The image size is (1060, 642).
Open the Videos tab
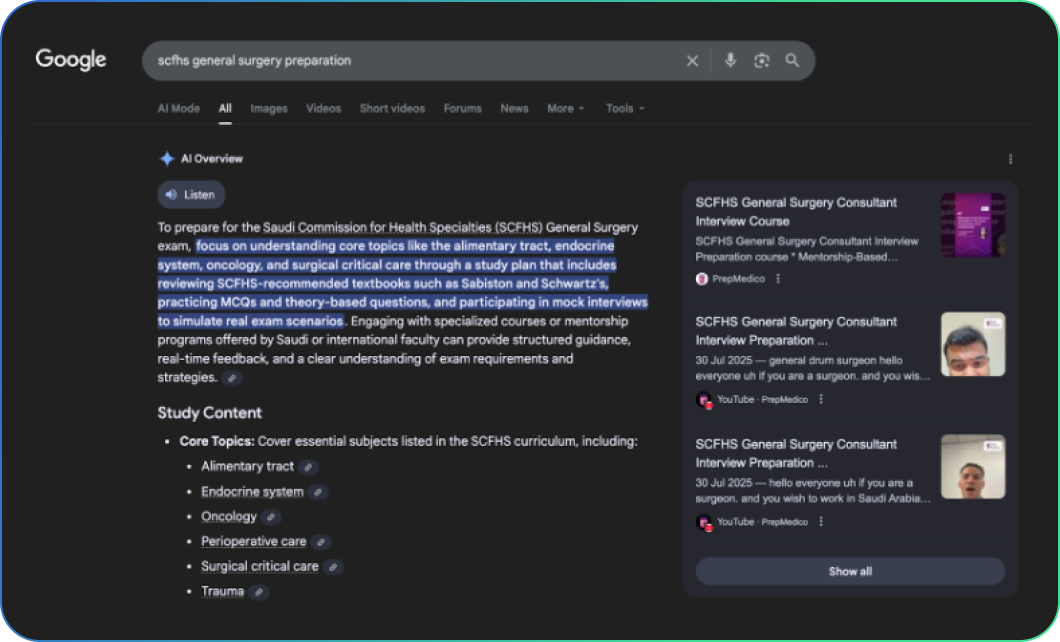[323, 108]
